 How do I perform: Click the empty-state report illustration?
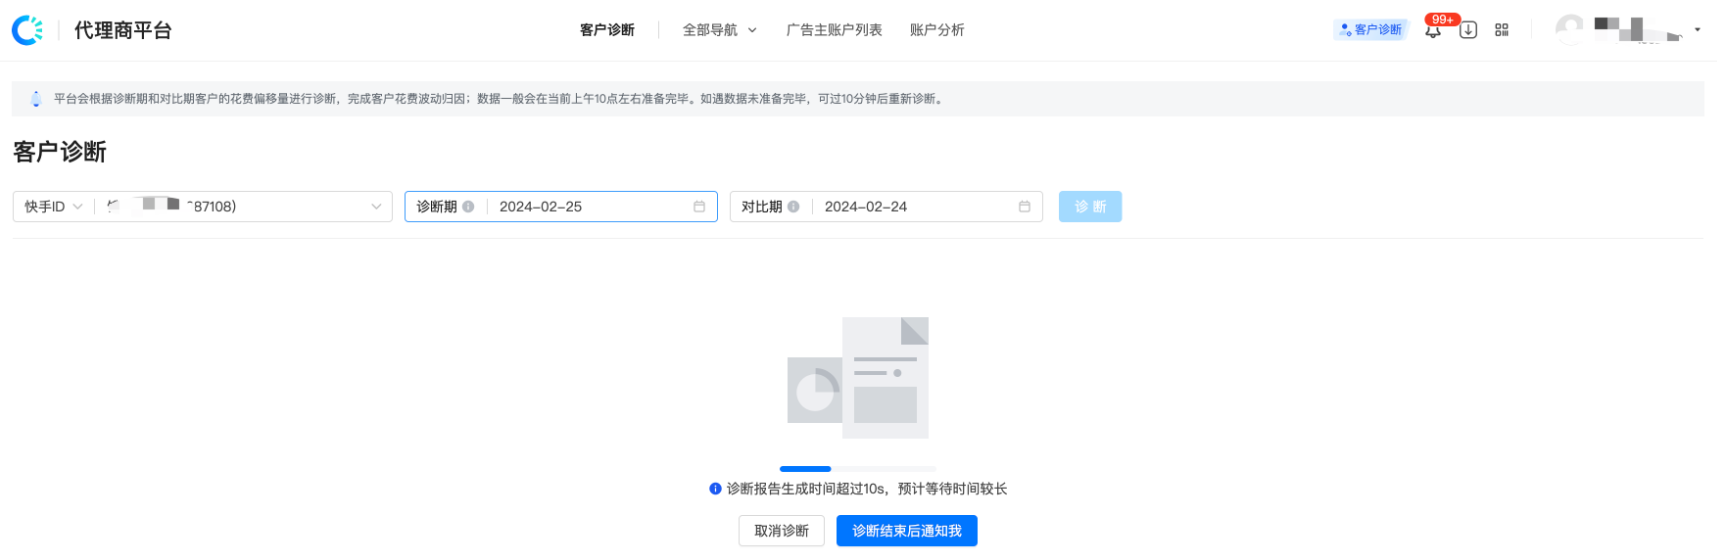858,378
